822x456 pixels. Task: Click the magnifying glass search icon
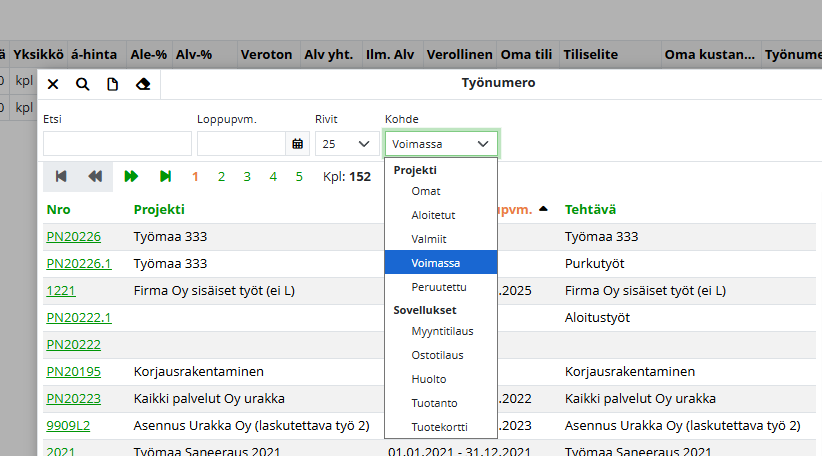pos(82,84)
